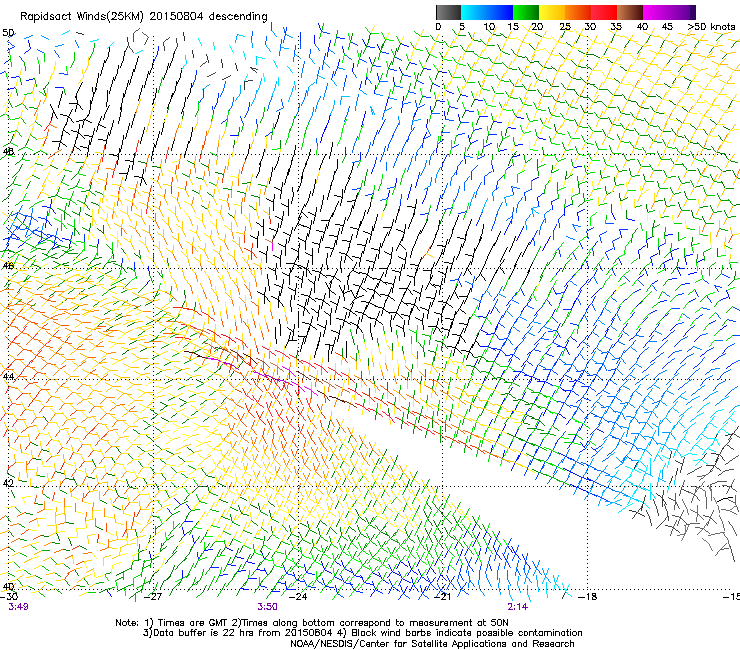Image resolution: width=740 pixels, height=650 pixels.
Task: Click the orange 25-30 knots legend swatch
Action: click(578, 12)
